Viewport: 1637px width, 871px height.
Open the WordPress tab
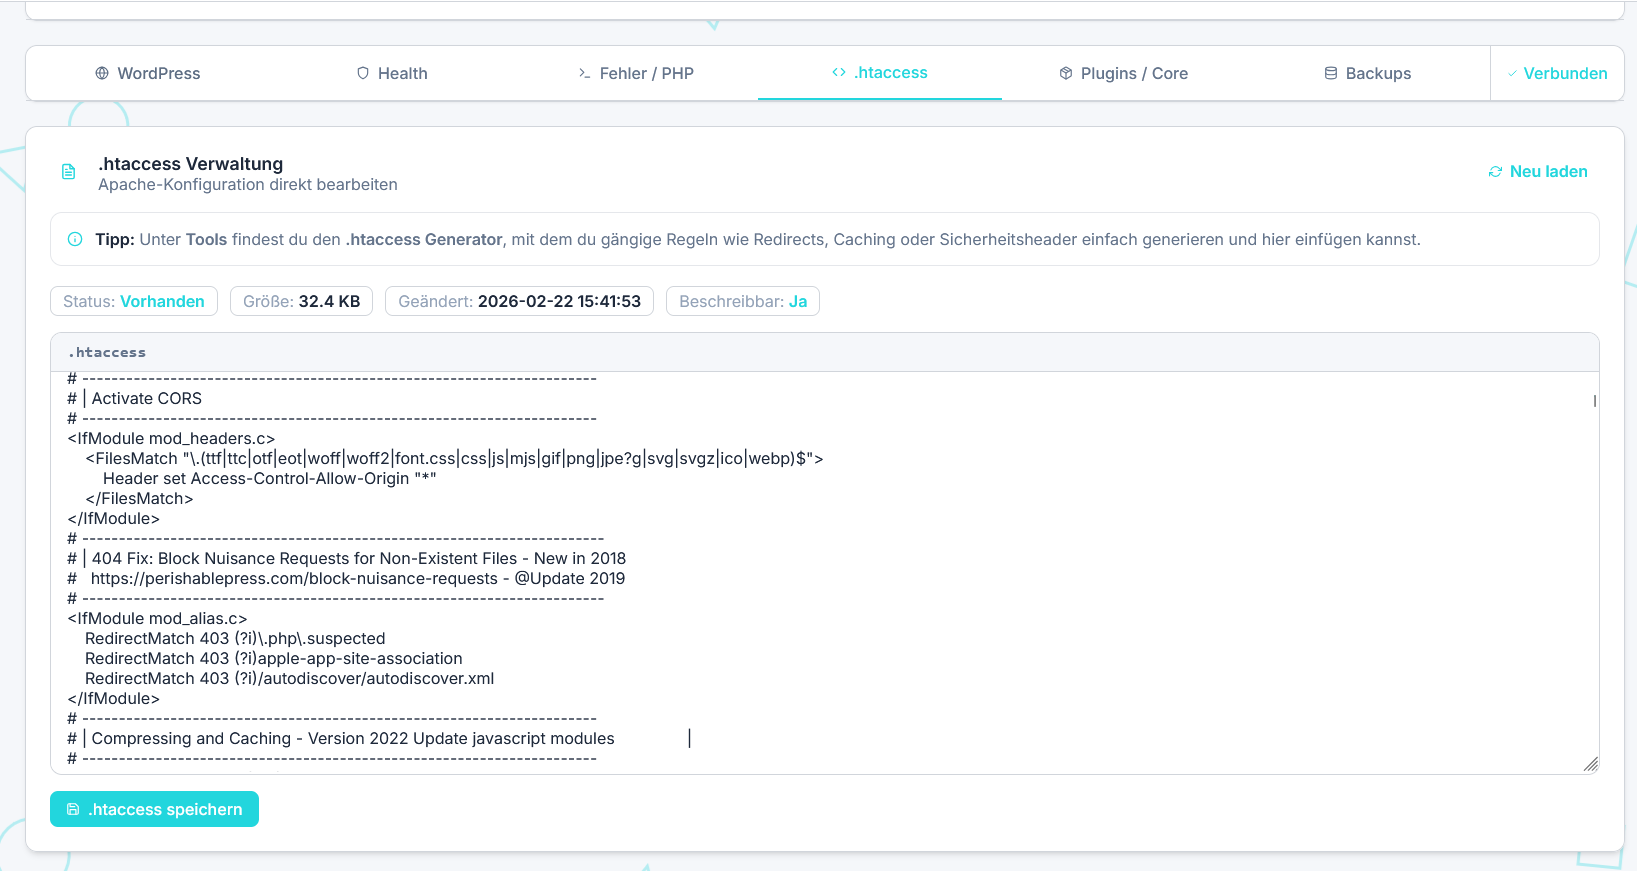click(x=148, y=73)
